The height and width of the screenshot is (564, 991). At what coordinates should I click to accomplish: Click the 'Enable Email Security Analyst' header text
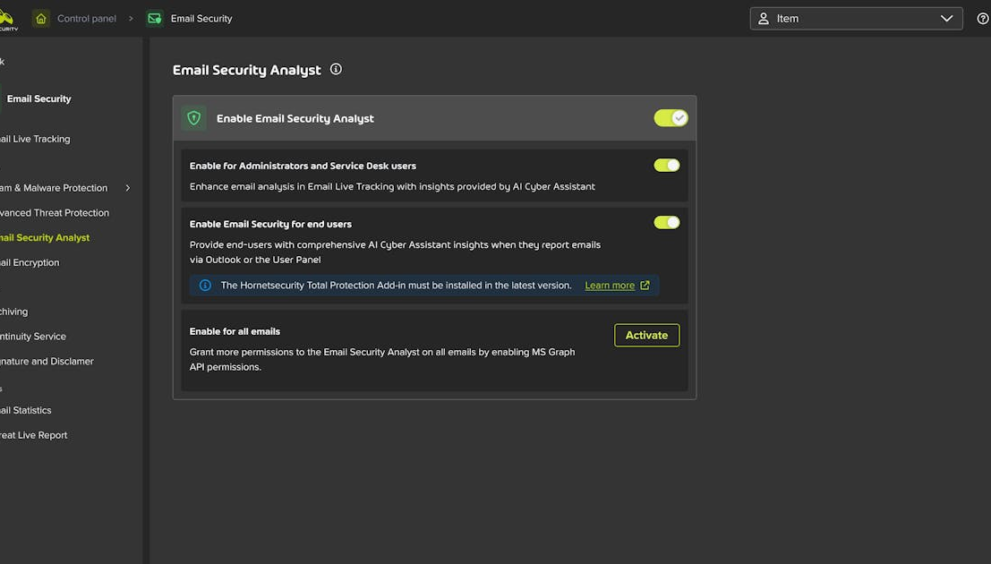coord(295,118)
